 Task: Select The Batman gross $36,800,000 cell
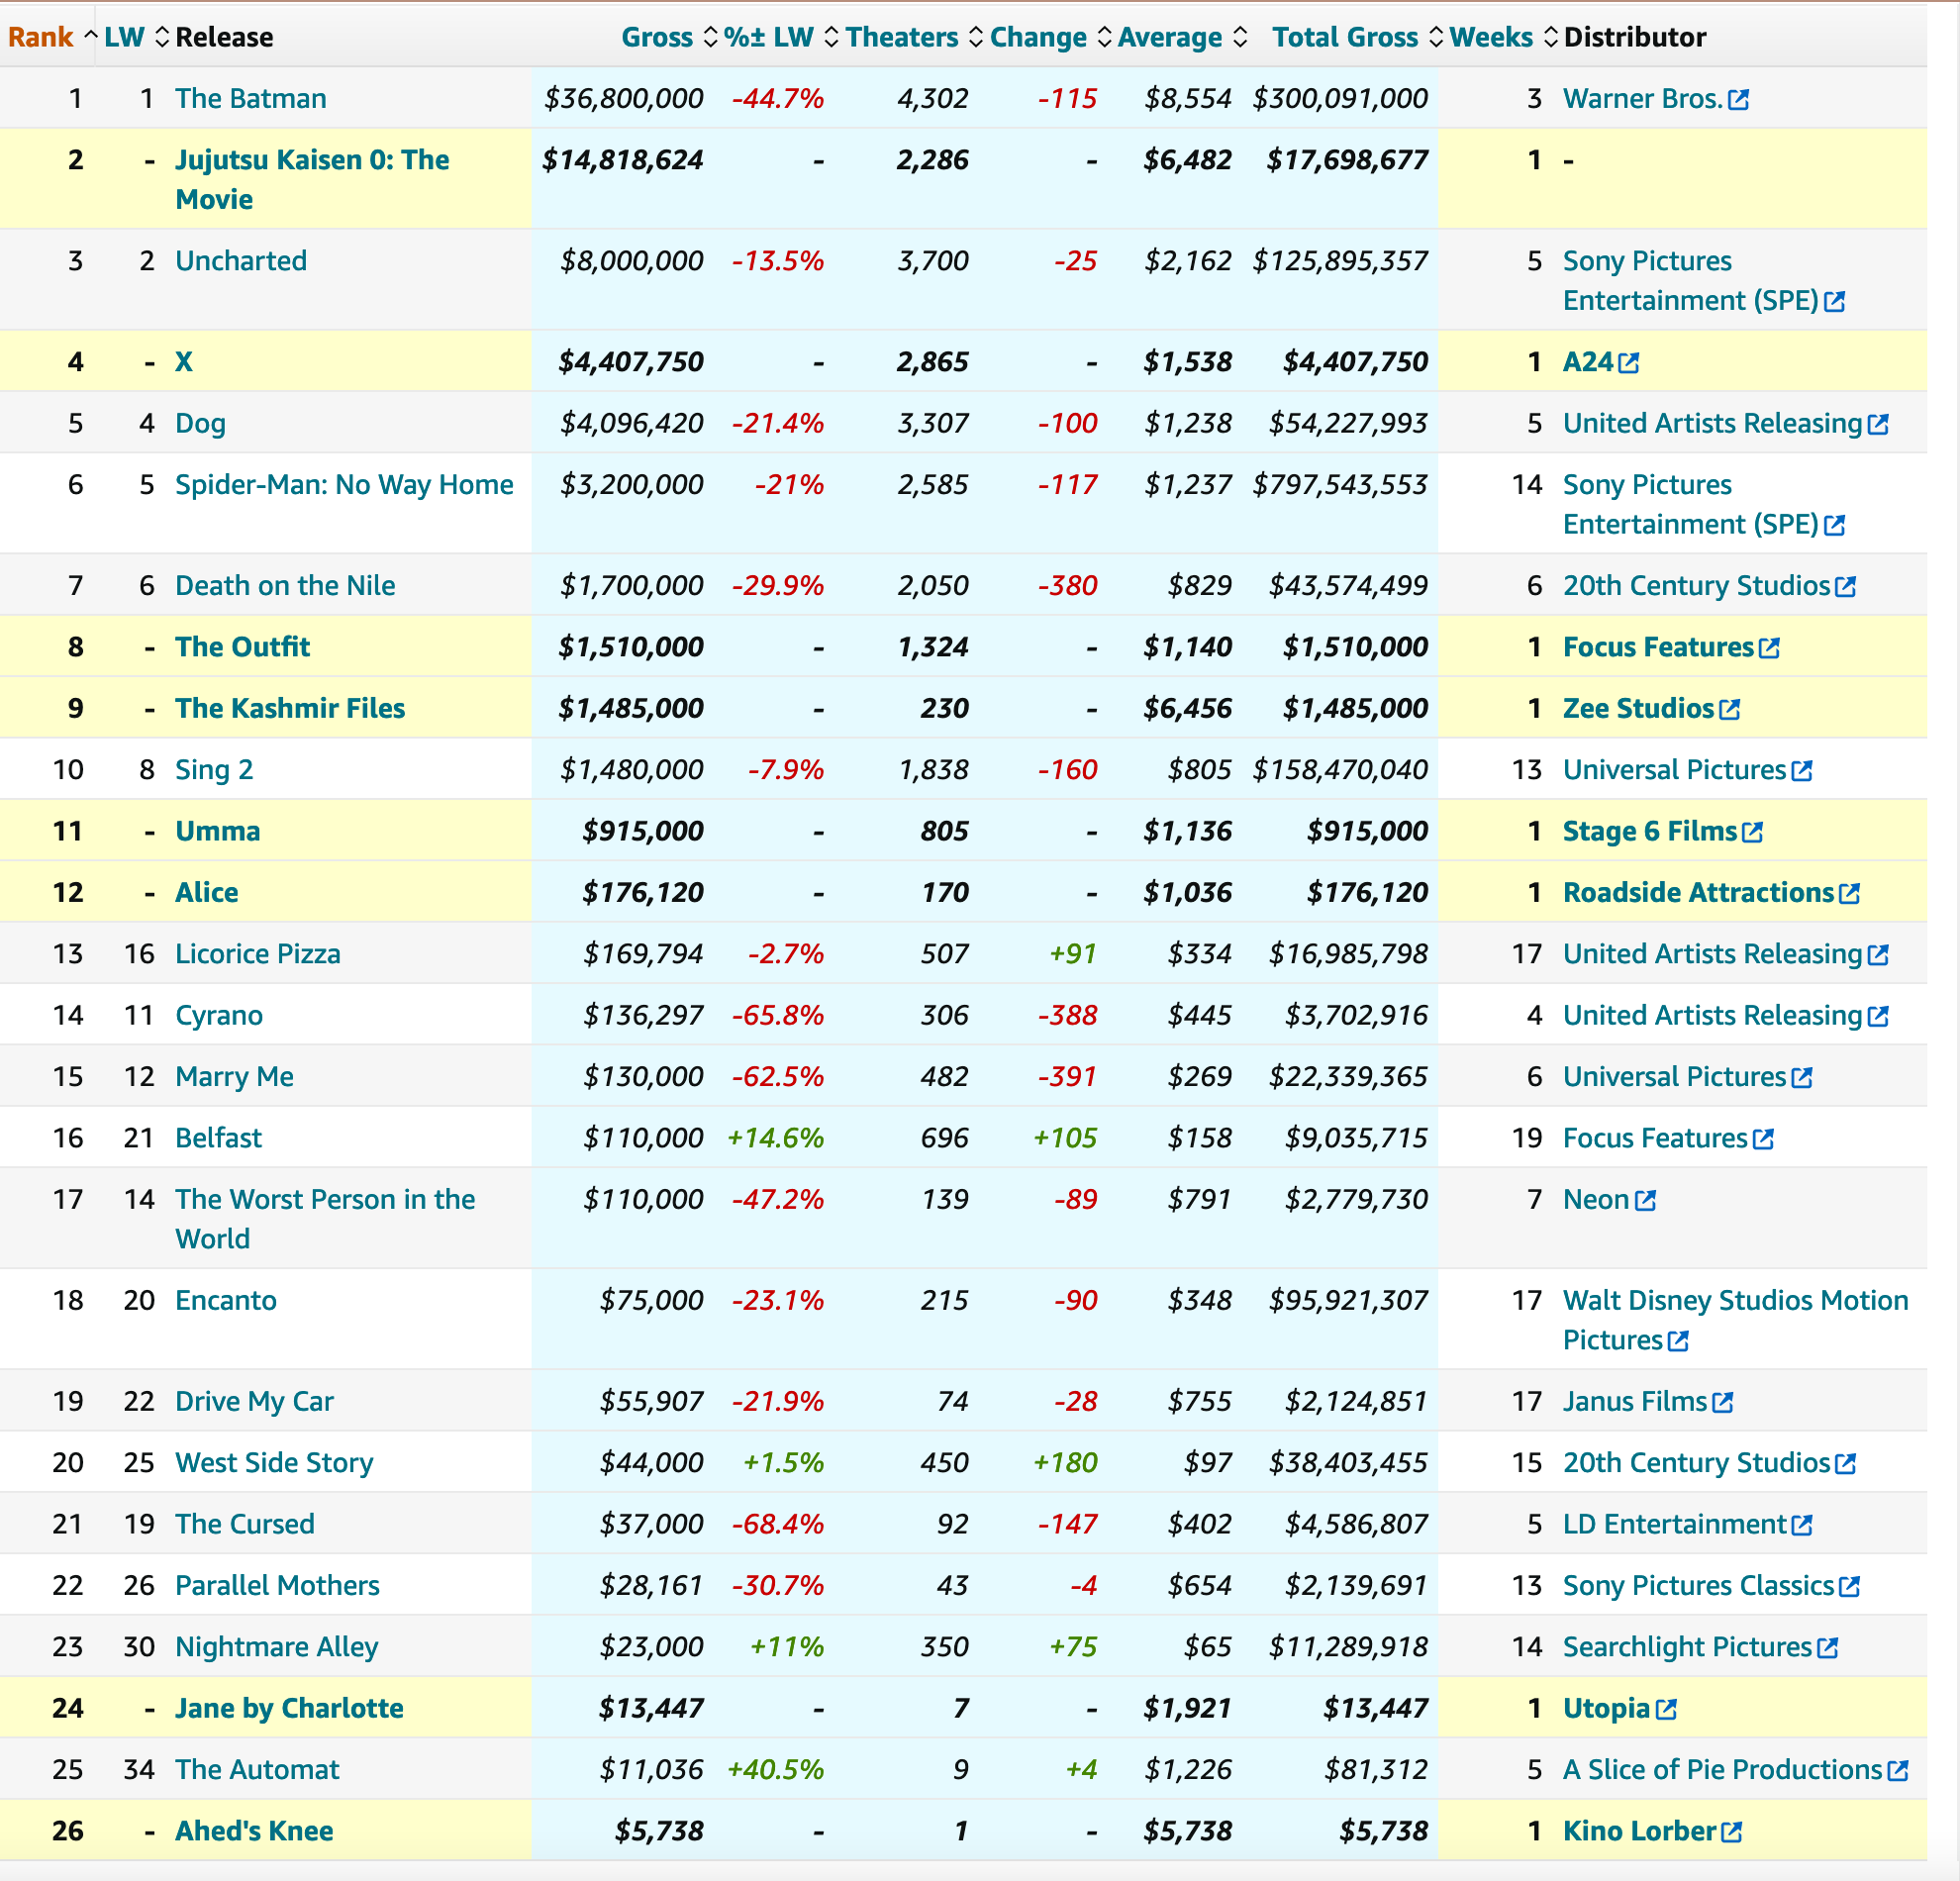click(624, 98)
